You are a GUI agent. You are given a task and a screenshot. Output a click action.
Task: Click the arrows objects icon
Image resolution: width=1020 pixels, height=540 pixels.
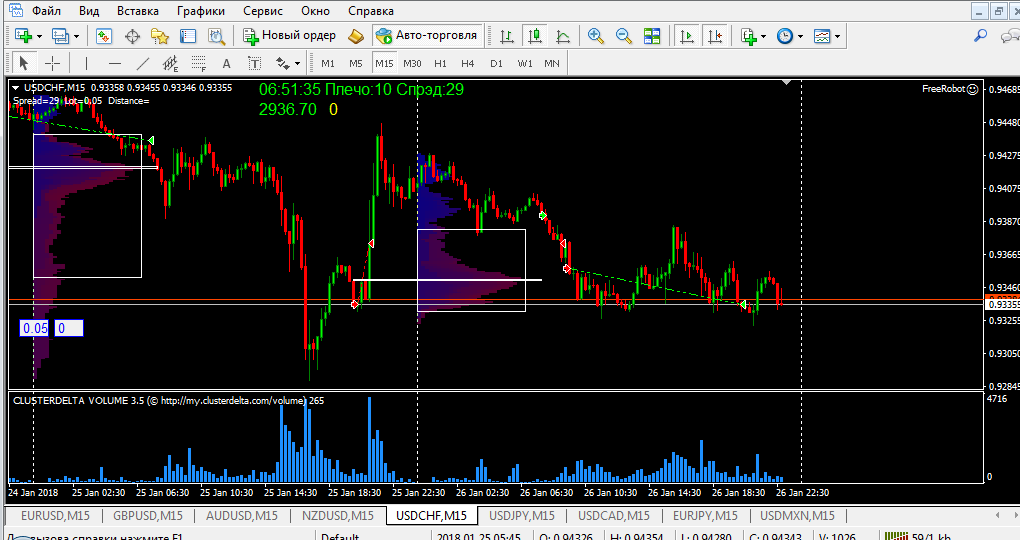tap(283, 63)
